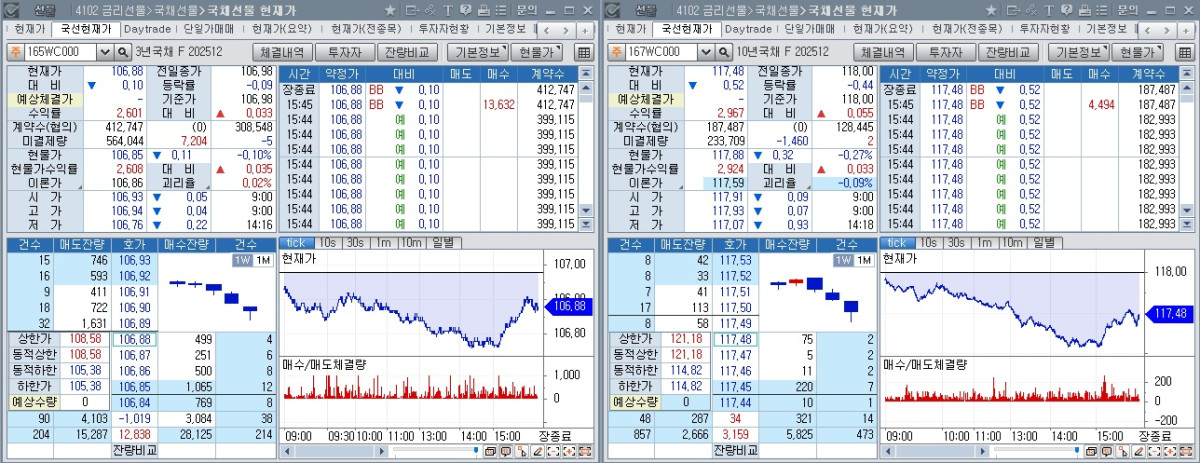Open 현물가 dropdown button in right window
Viewport: 1200px width, 463px height.
1137,52
